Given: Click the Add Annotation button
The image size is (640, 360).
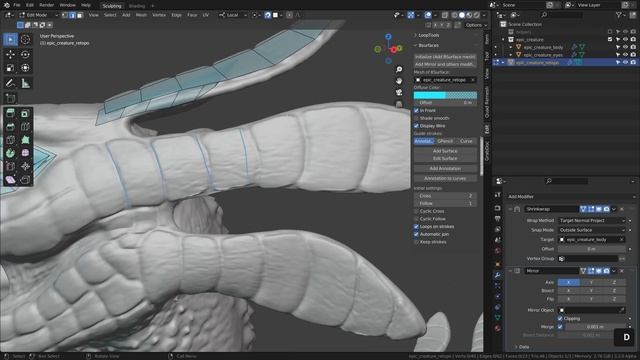Looking at the screenshot, I should tap(445, 169).
